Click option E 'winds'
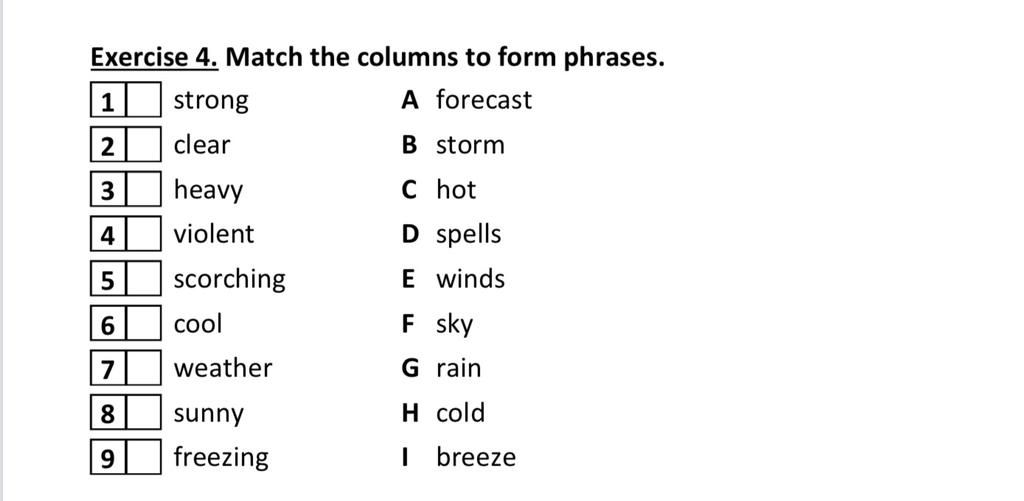The image size is (1024, 501). 470,279
